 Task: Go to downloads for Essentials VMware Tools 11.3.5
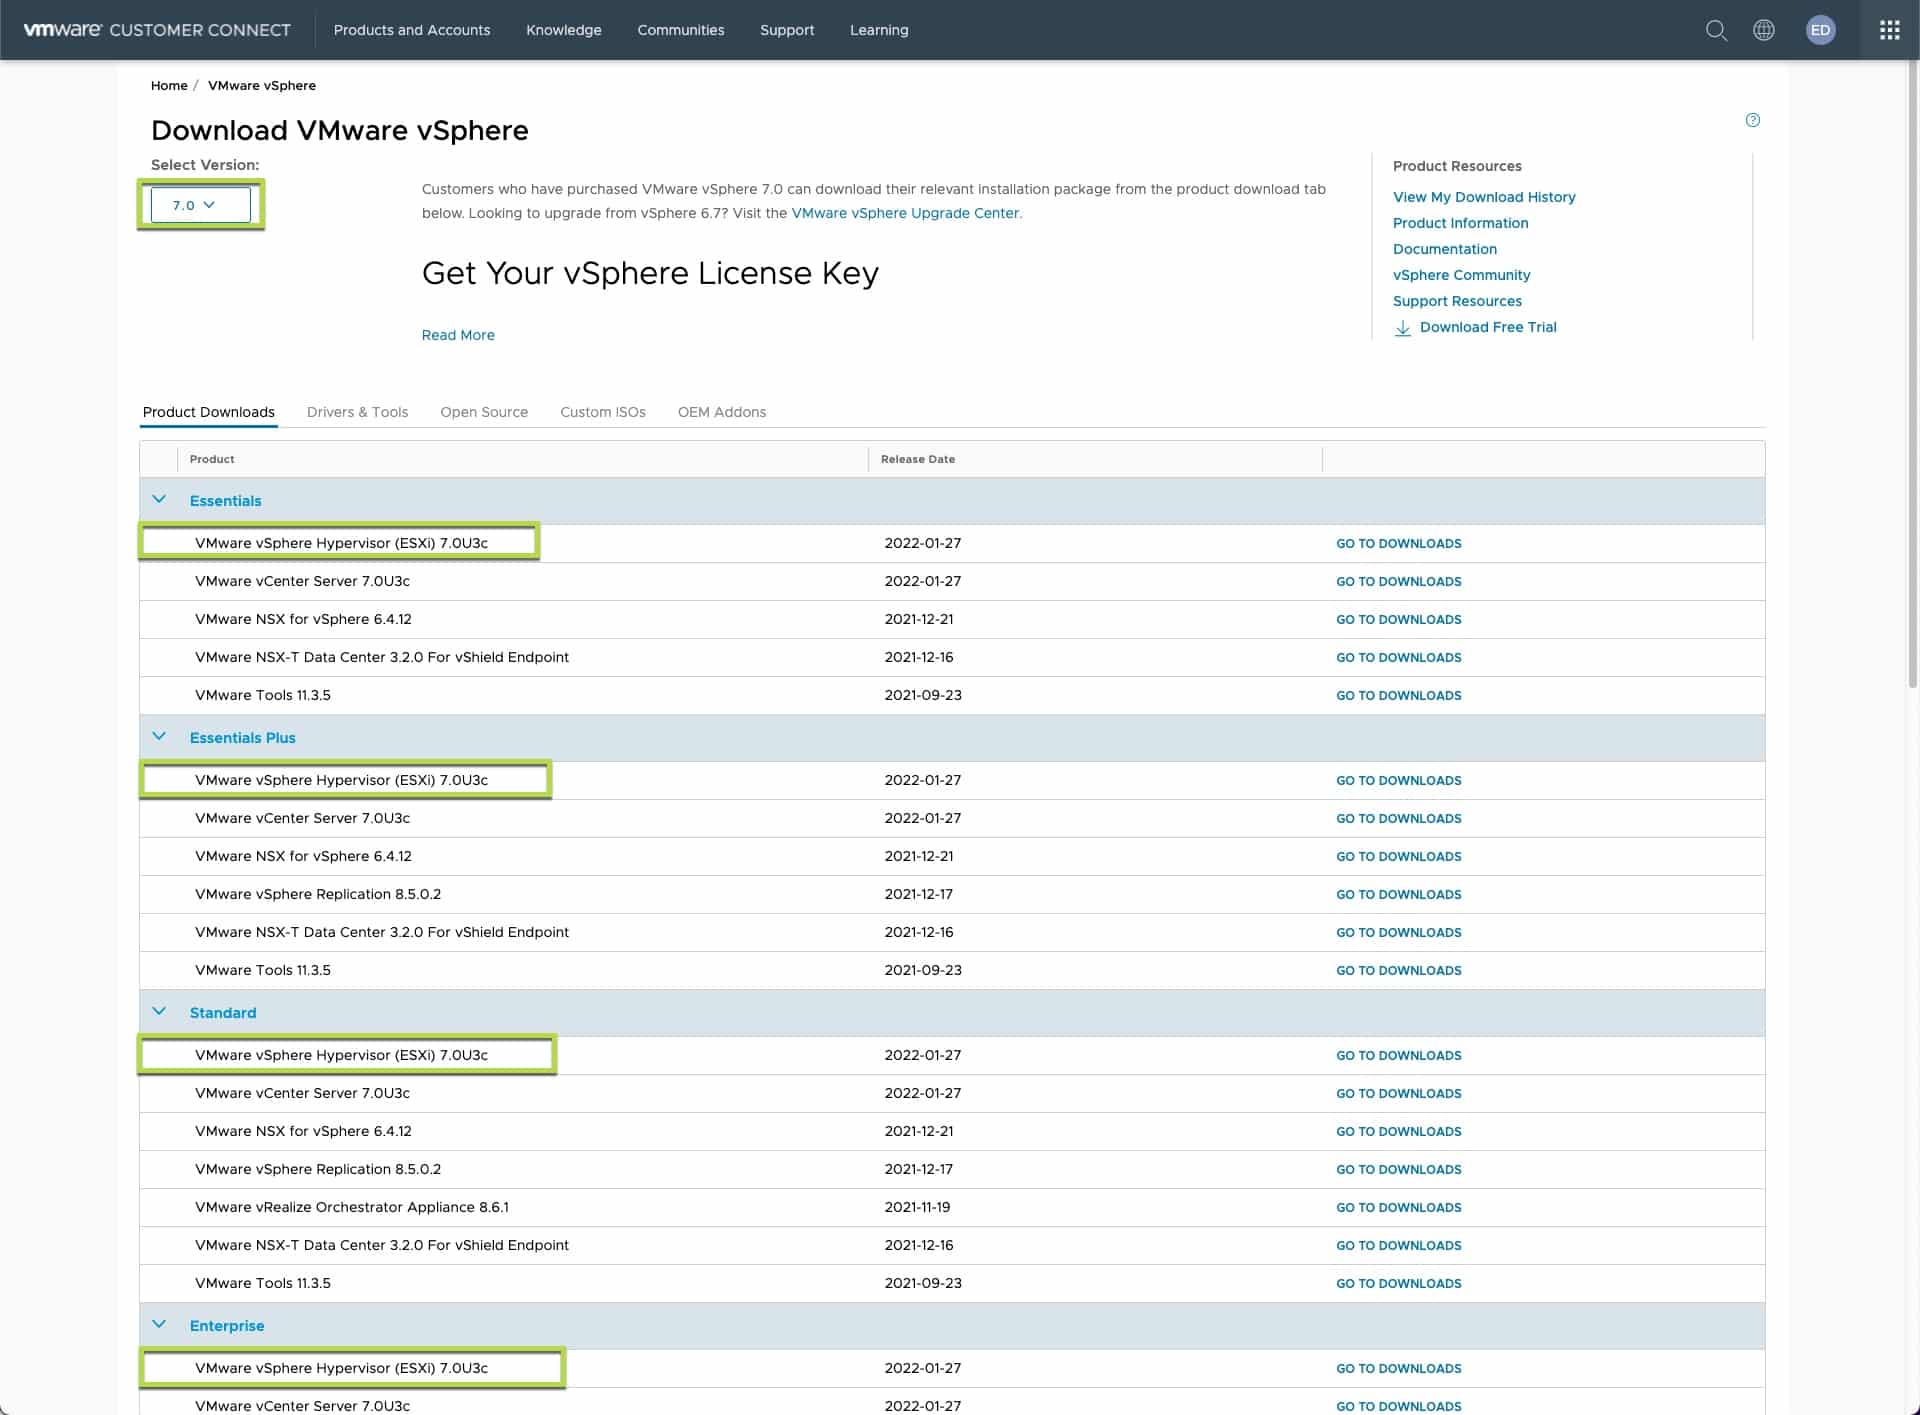(x=1399, y=696)
